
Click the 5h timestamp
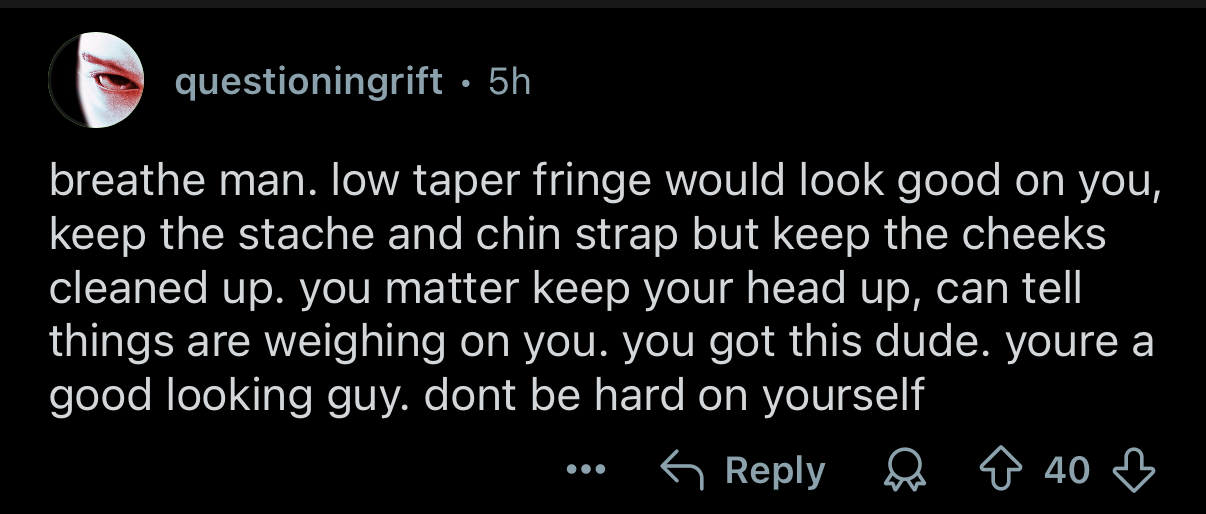(509, 83)
